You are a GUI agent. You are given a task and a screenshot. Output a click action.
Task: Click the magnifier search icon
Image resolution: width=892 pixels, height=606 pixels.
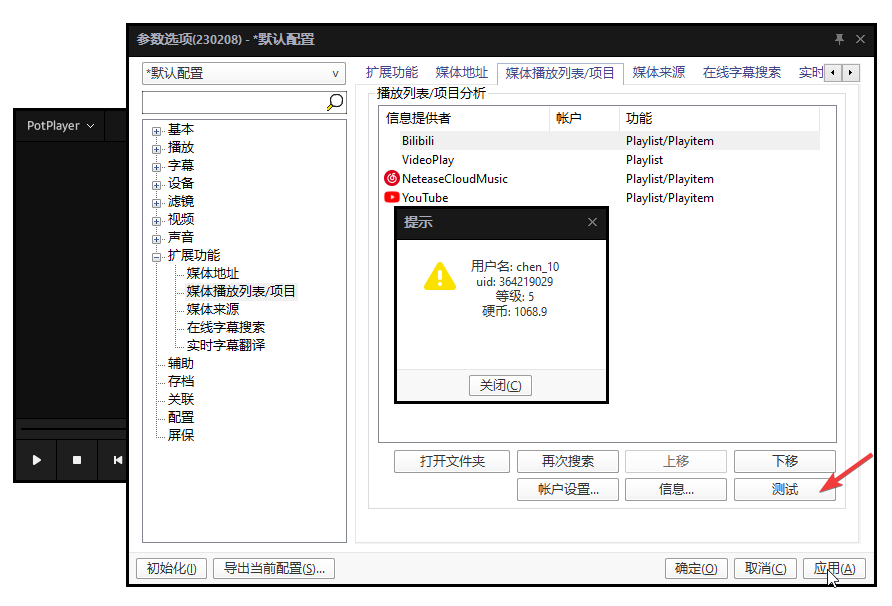click(334, 102)
